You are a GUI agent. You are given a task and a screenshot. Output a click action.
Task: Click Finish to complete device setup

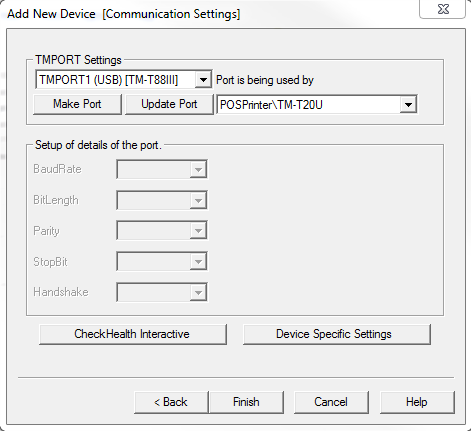246,402
